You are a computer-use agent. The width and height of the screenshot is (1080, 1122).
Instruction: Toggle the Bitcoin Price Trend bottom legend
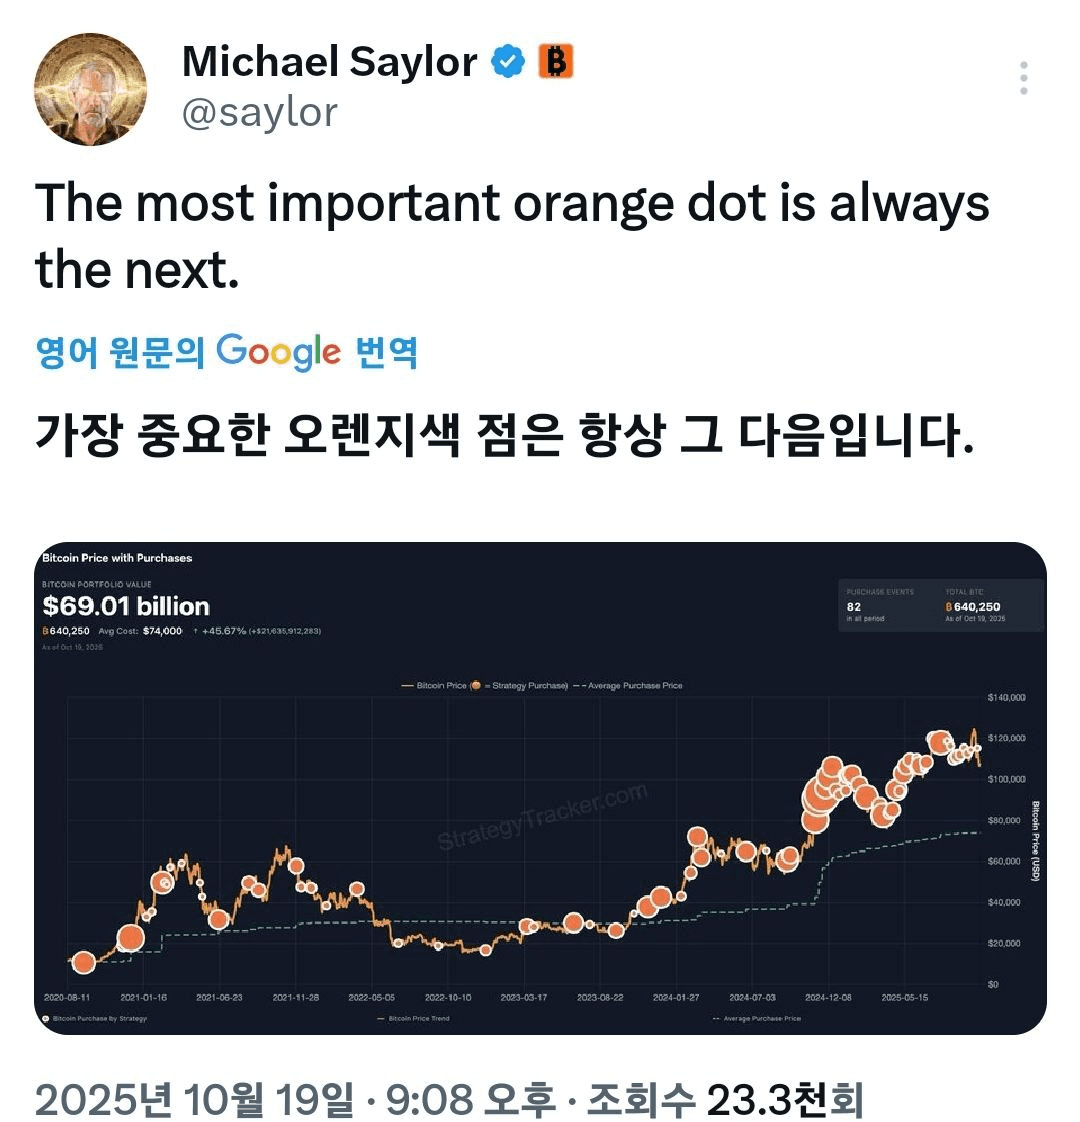413,1018
